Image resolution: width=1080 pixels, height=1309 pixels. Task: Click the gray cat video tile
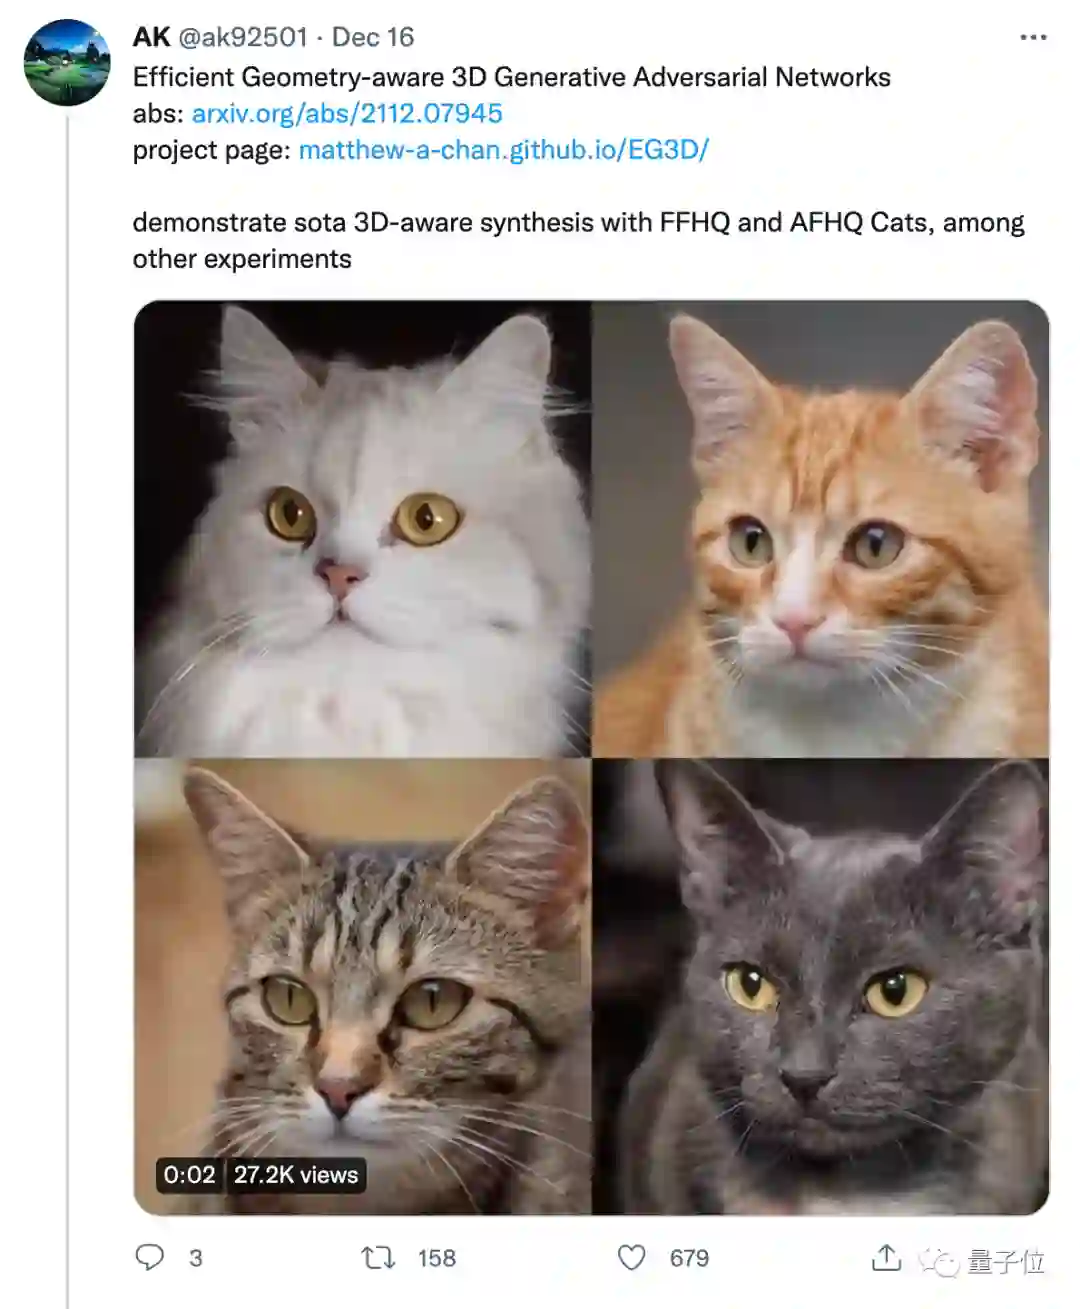pyautogui.click(x=821, y=986)
